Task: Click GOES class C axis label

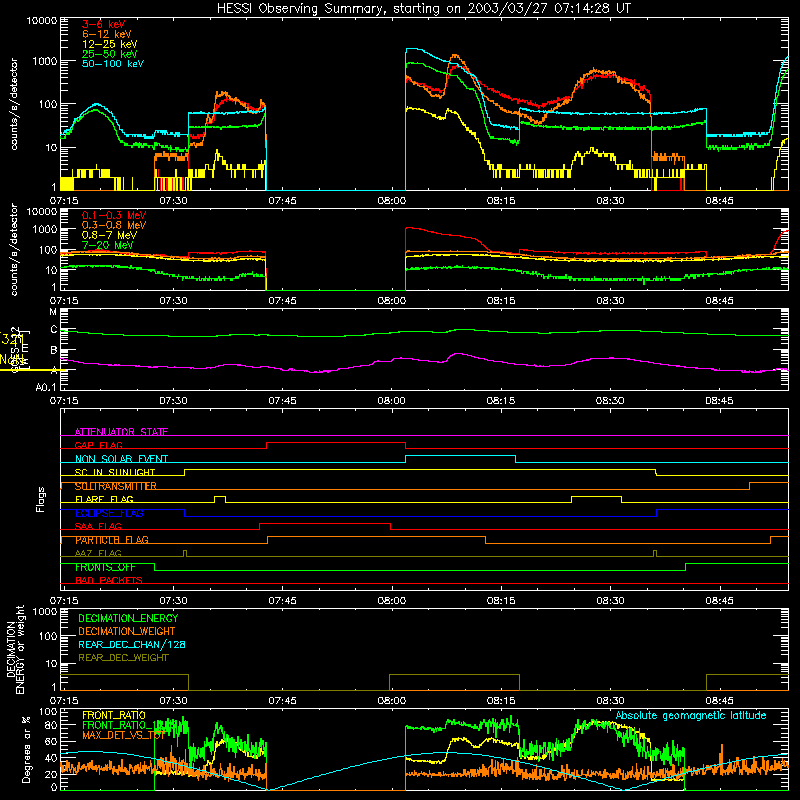Action: (54, 330)
